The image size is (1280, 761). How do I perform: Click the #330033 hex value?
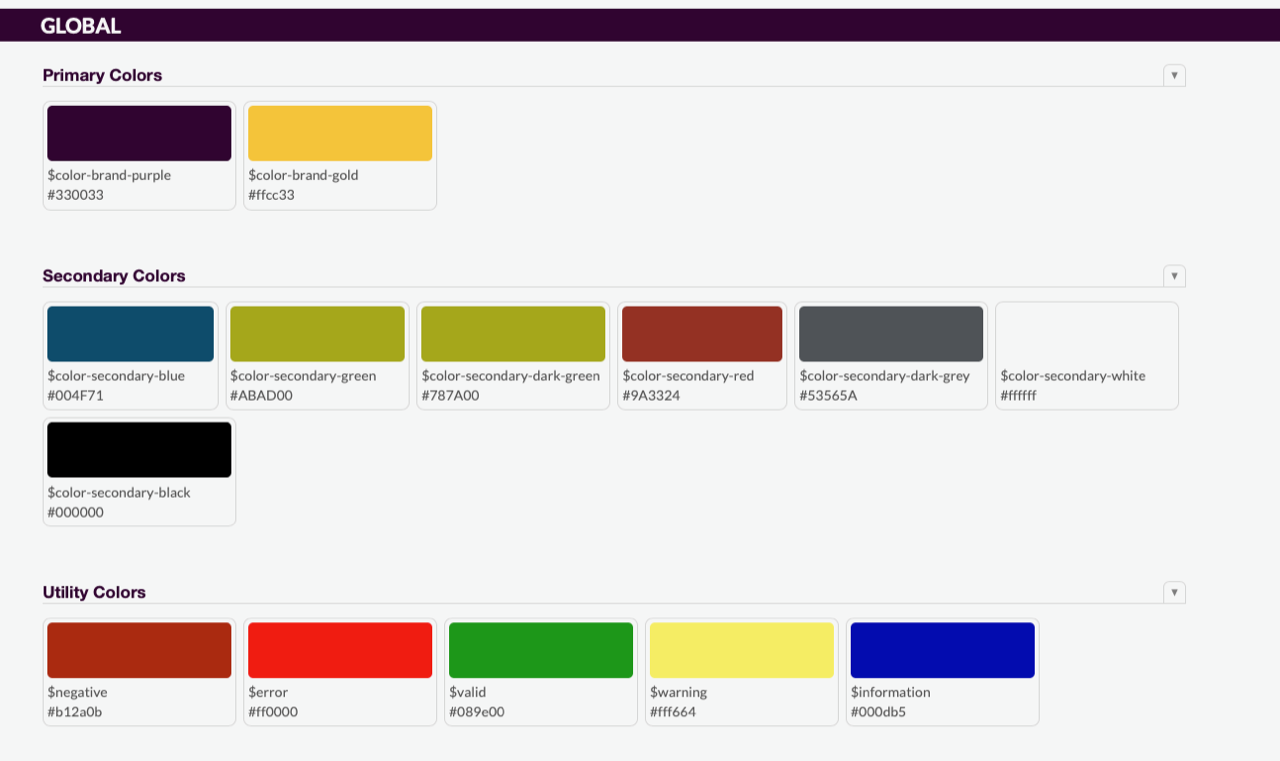[75, 195]
